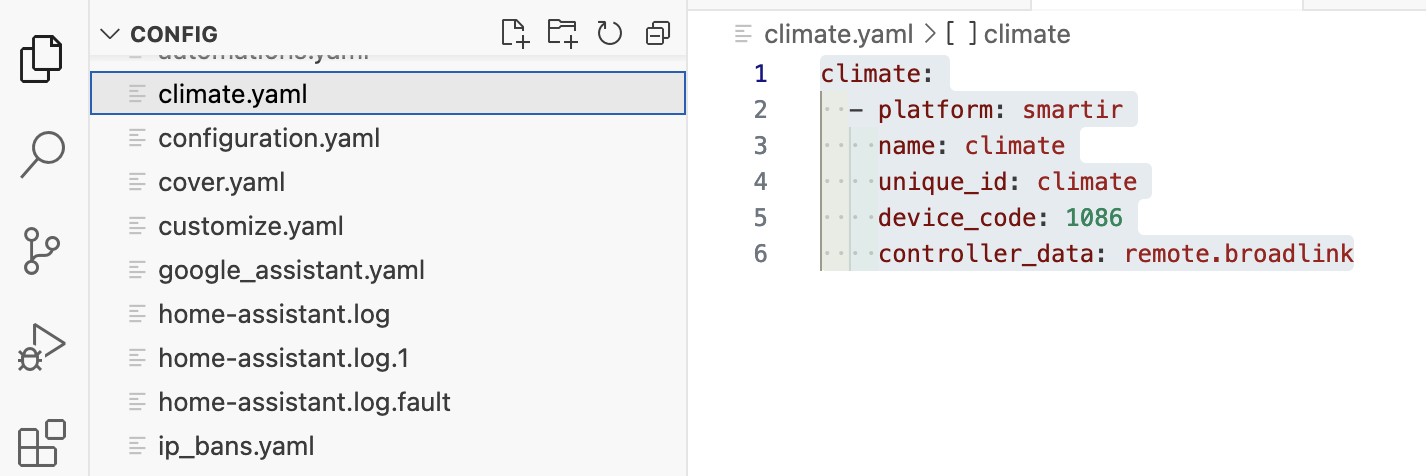
Task: Open the Source Control view icon
Action: pyautogui.click(x=44, y=251)
